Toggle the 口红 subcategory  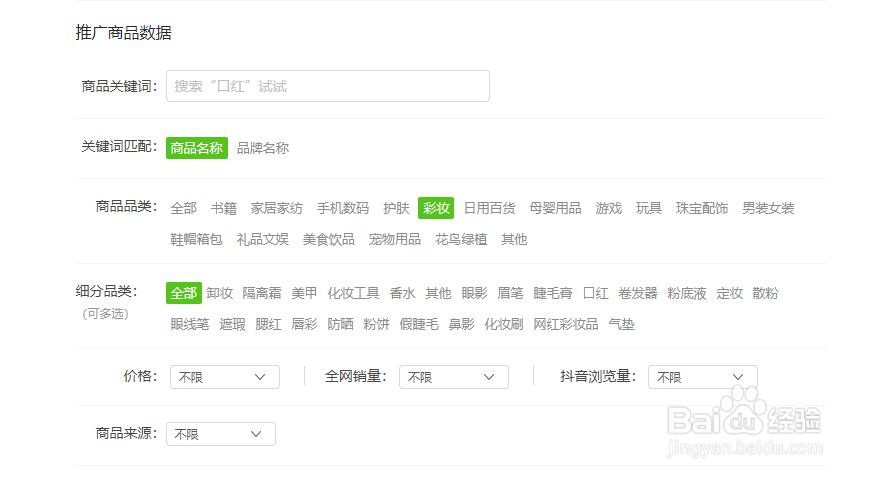pos(595,293)
